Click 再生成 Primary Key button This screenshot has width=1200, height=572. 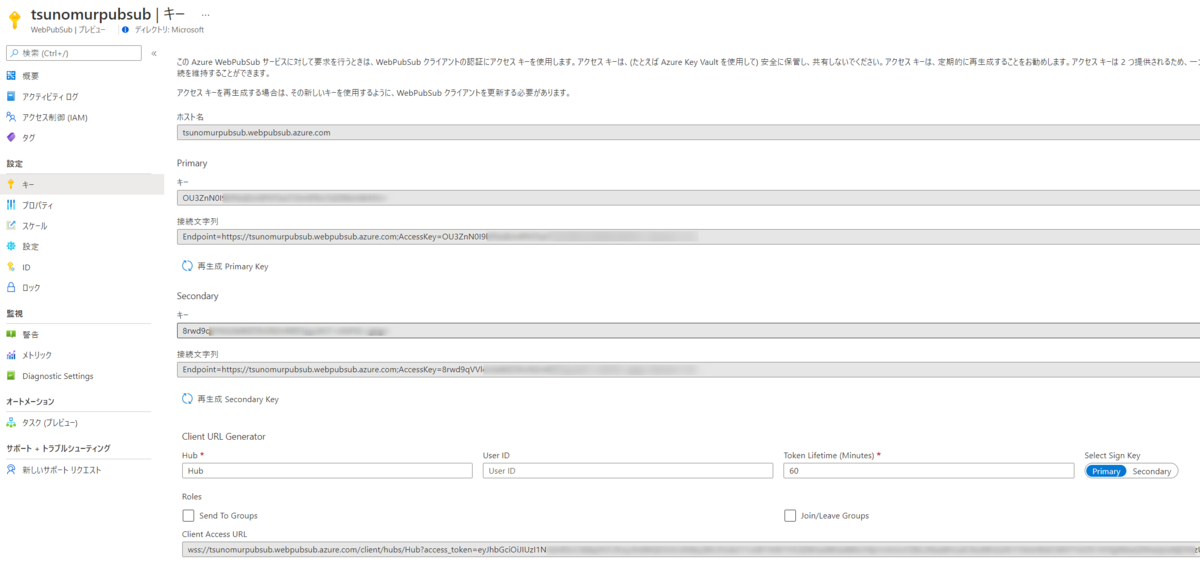click(224, 266)
